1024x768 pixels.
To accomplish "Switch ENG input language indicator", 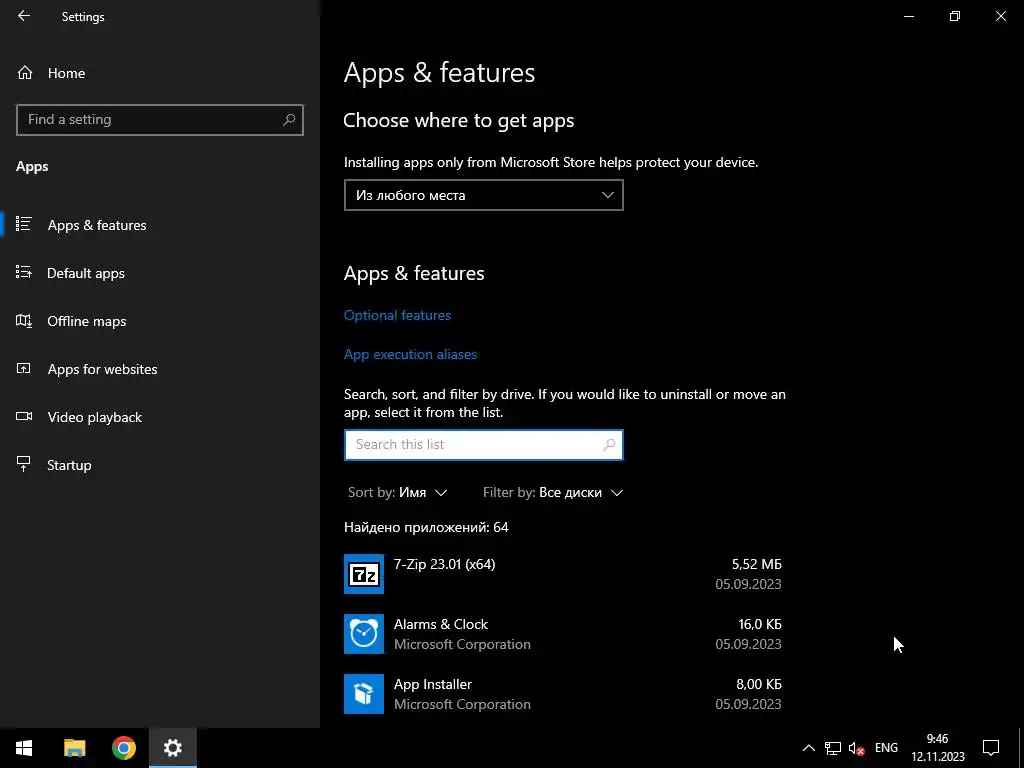I will point(886,748).
